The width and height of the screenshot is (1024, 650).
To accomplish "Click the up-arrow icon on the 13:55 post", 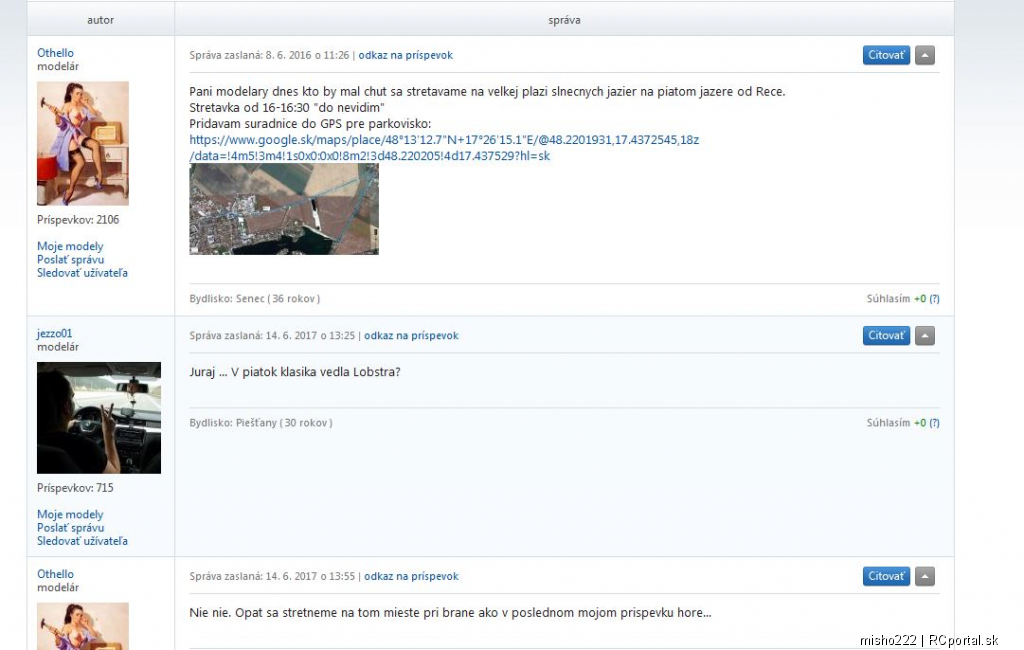I will click(924, 576).
